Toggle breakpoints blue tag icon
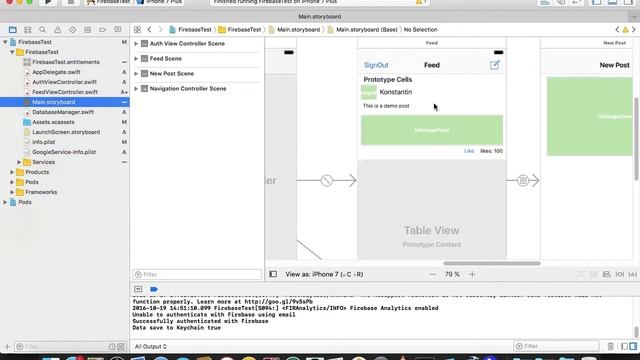This screenshot has width=640, height=360. coord(154,289)
